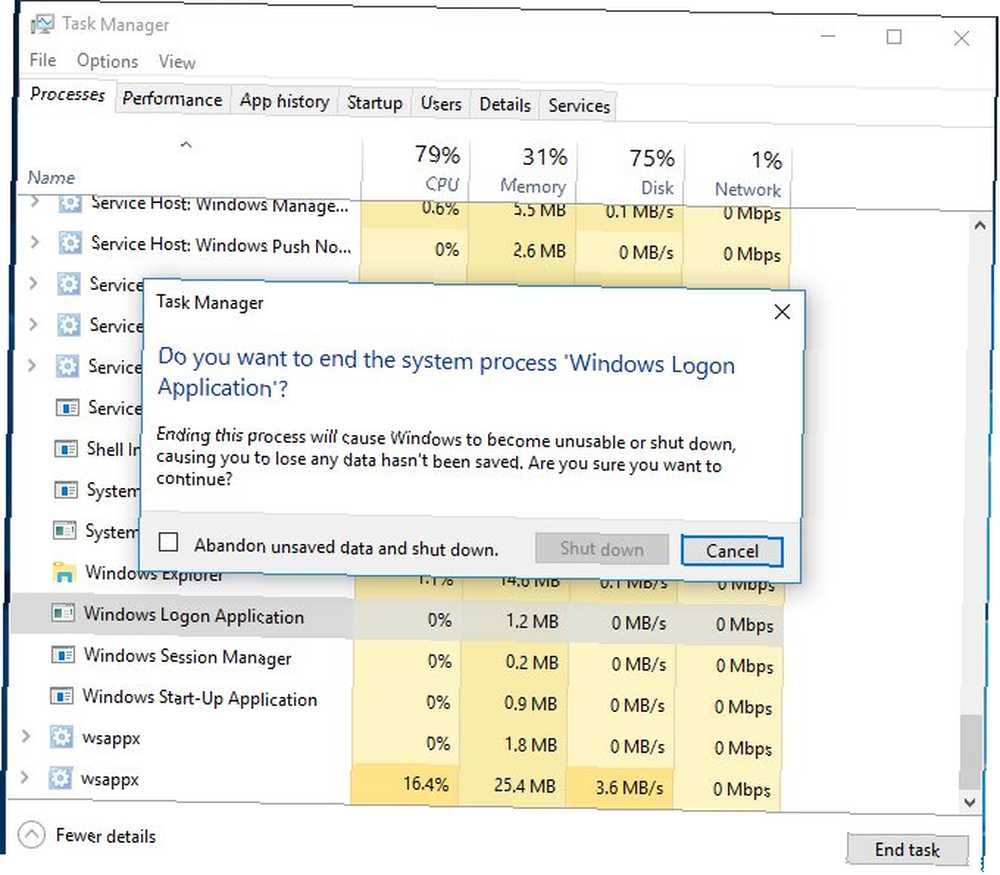Viewport: 1000px width, 875px height.
Task: Click the sort direction arrow above Name
Action: (x=186, y=145)
